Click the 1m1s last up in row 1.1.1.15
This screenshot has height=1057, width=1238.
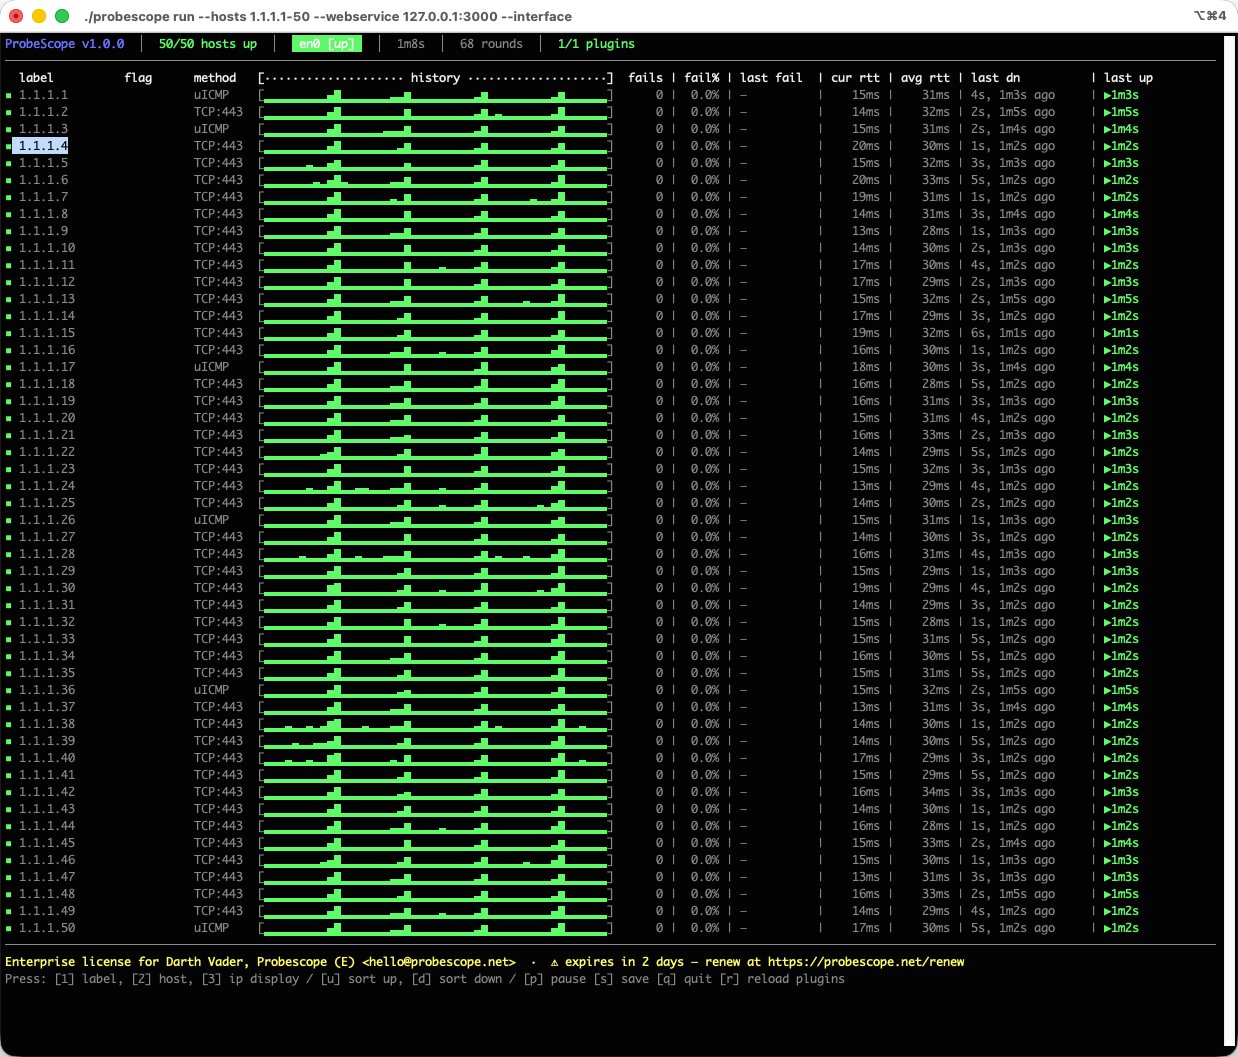(1121, 334)
